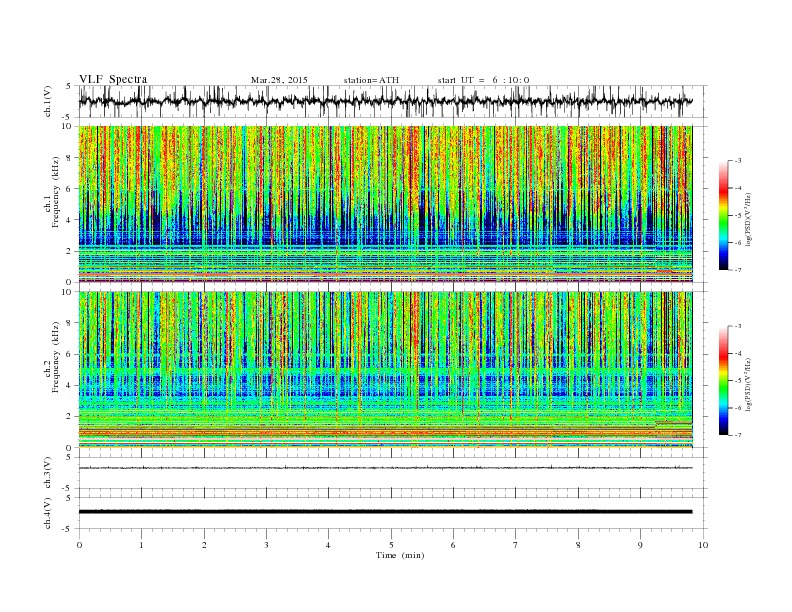Click the "ch.1 Frequency (kHz)" axis label
The width and height of the screenshot is (792, 612).
click(52, 192)
